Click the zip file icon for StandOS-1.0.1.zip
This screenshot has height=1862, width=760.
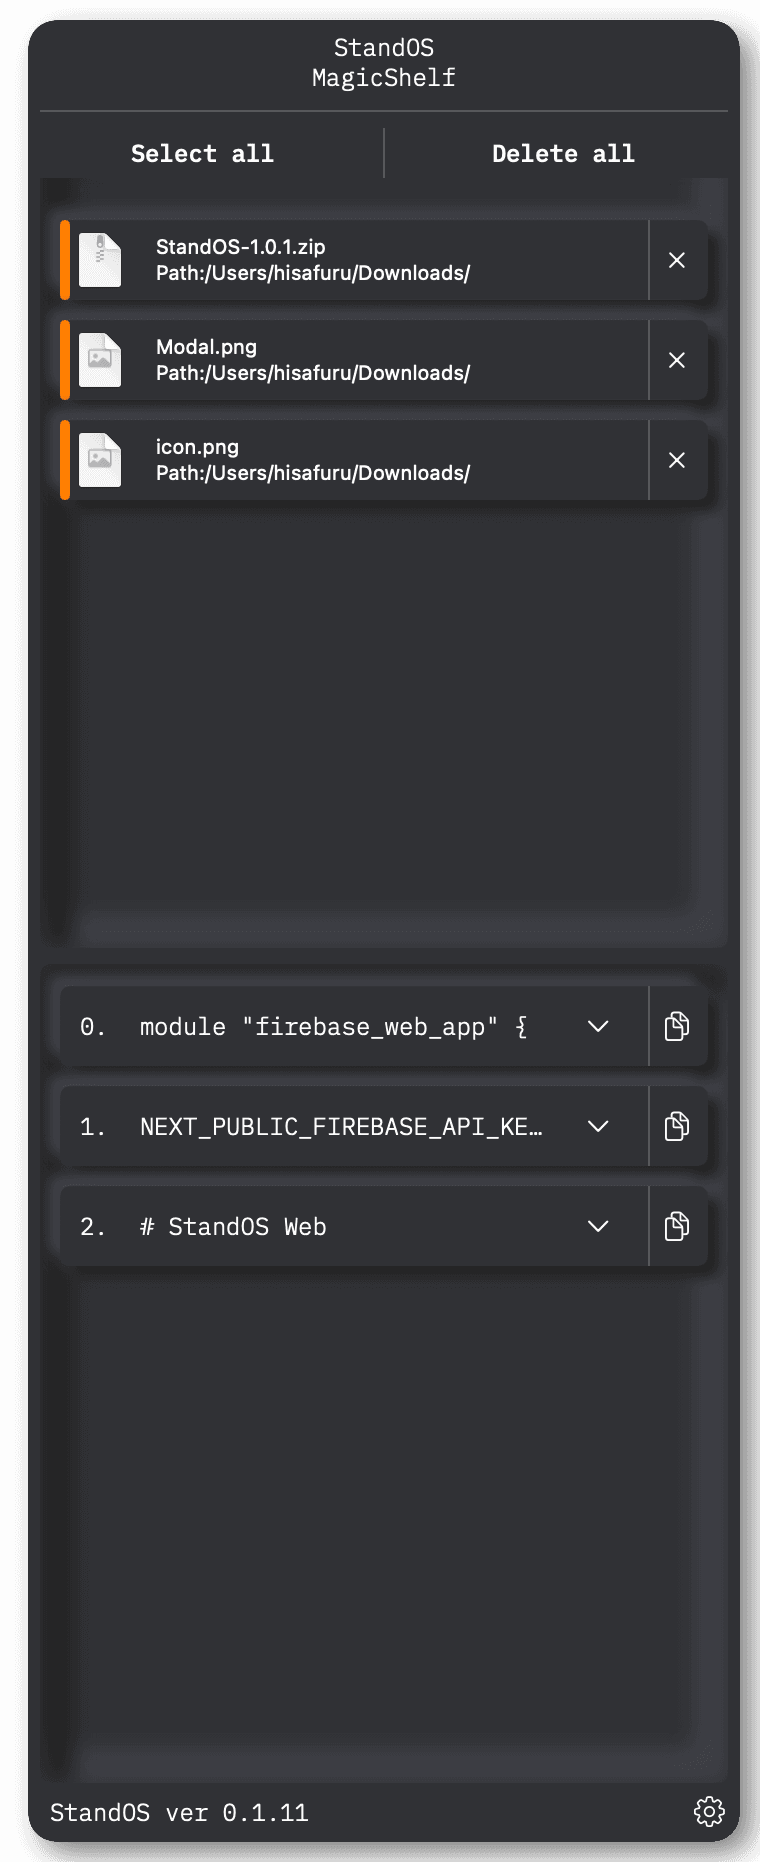coord(99,260)
